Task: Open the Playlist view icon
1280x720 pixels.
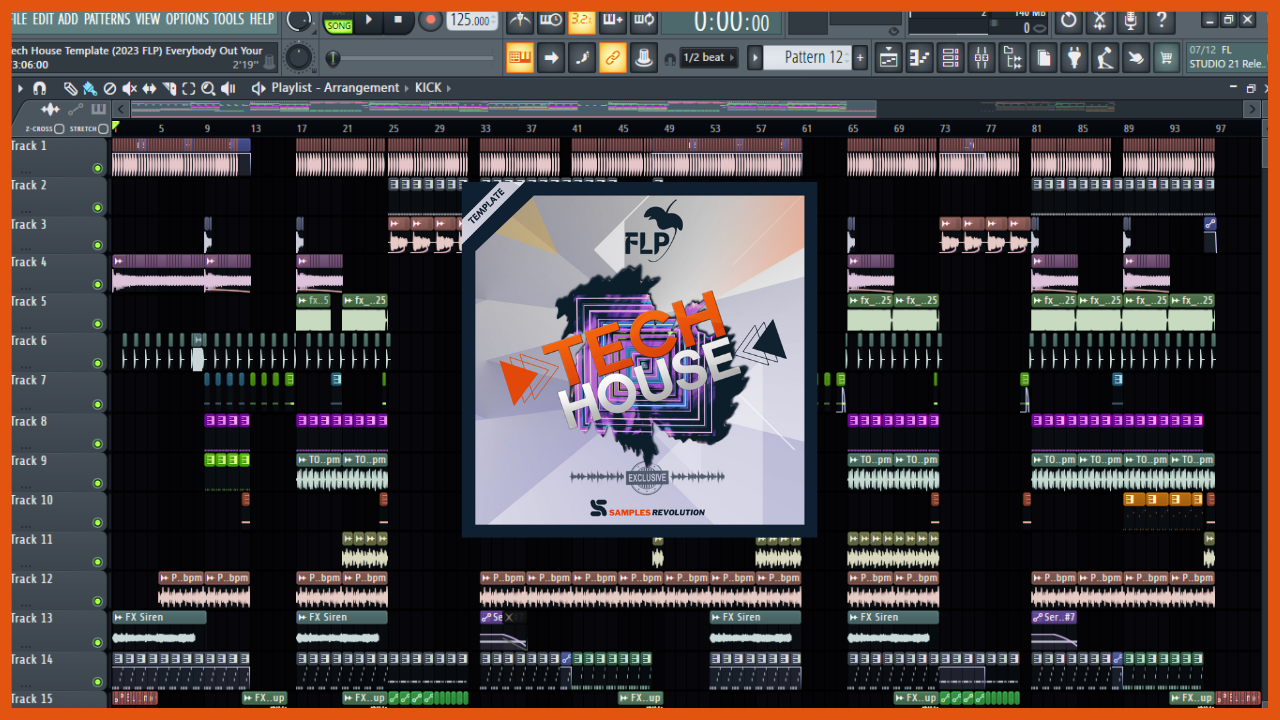Action: [888, 58]
